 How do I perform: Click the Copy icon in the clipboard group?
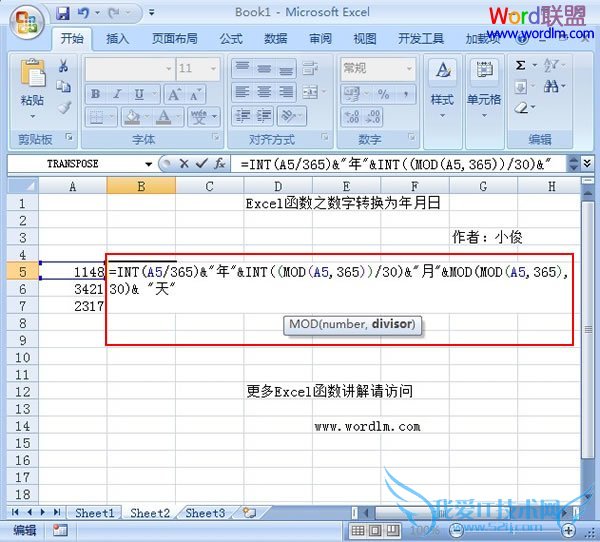pos(64,87)
